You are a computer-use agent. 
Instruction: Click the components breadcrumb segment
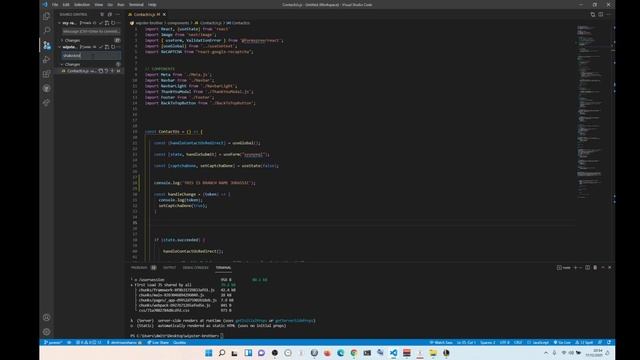pyautogui.click(x=178, y=23)
